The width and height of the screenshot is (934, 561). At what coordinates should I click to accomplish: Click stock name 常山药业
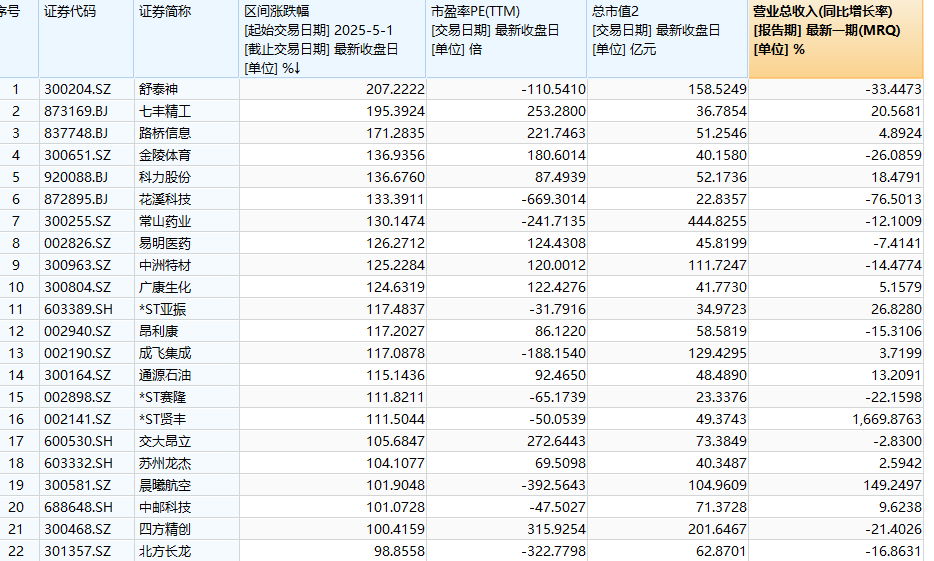tap(165, 222)
